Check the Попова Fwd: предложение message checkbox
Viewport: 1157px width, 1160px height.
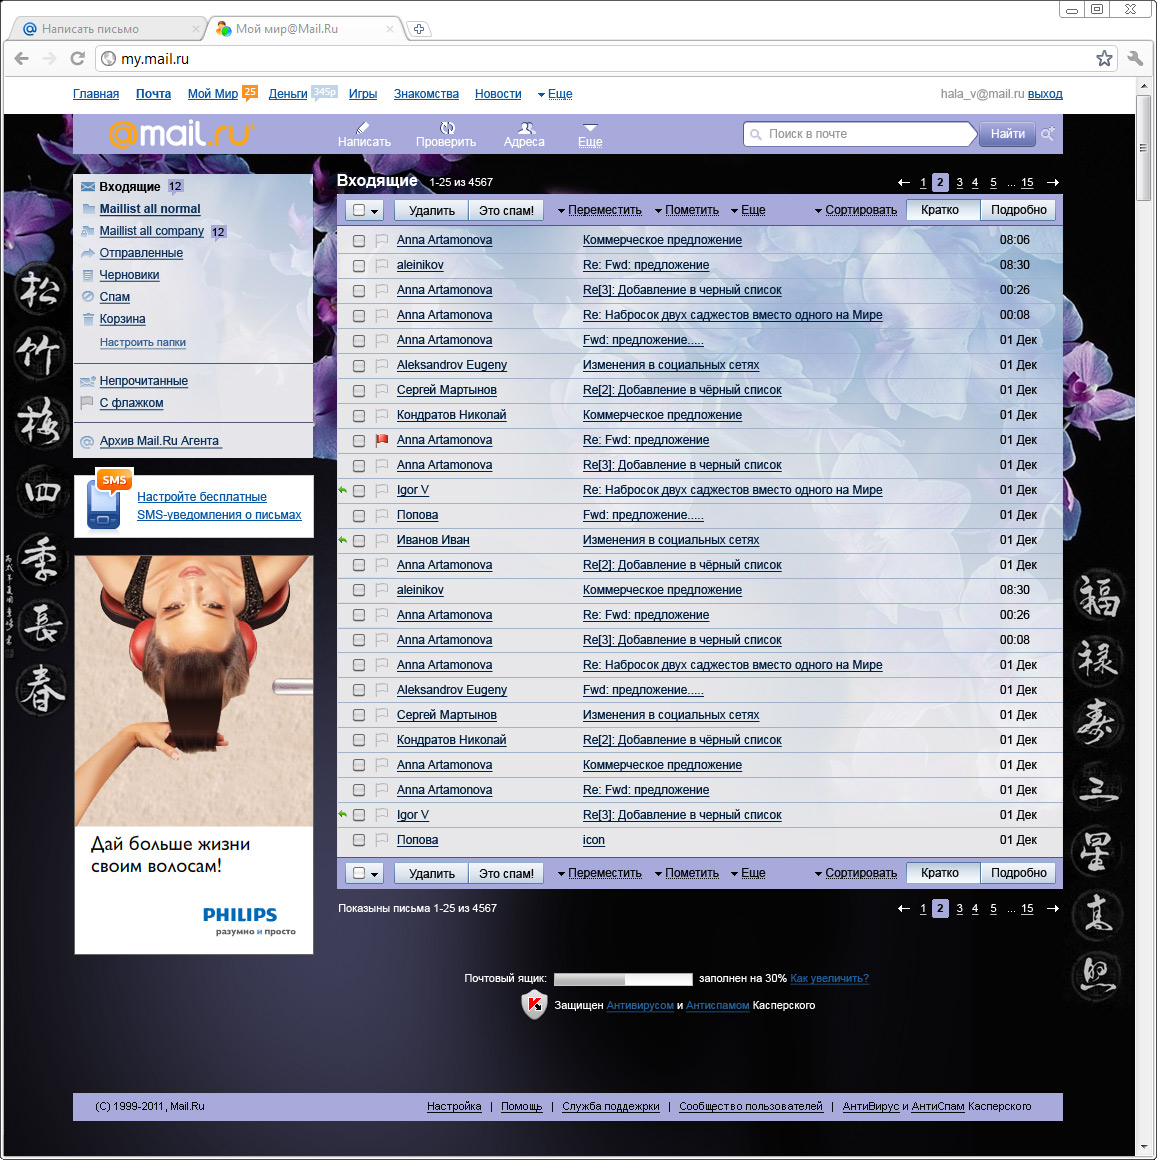pyautogui.click(x=359, y=515)
